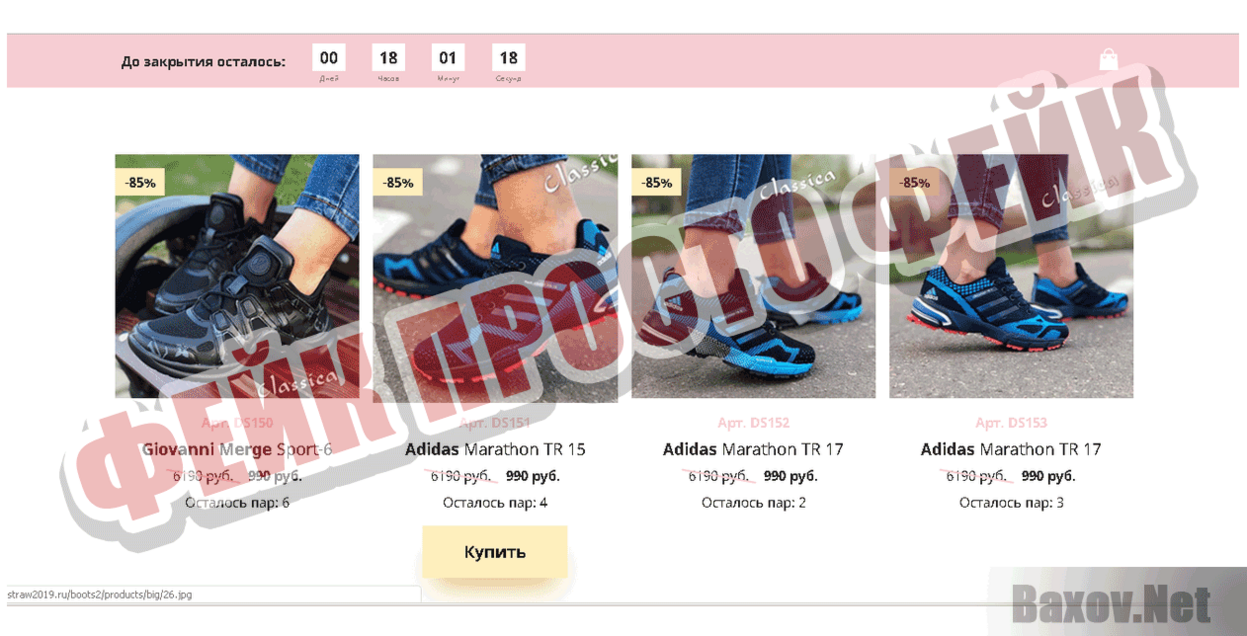Open the product photo for article DS152
Screen dimensions: 1247x636
[753, 276]
